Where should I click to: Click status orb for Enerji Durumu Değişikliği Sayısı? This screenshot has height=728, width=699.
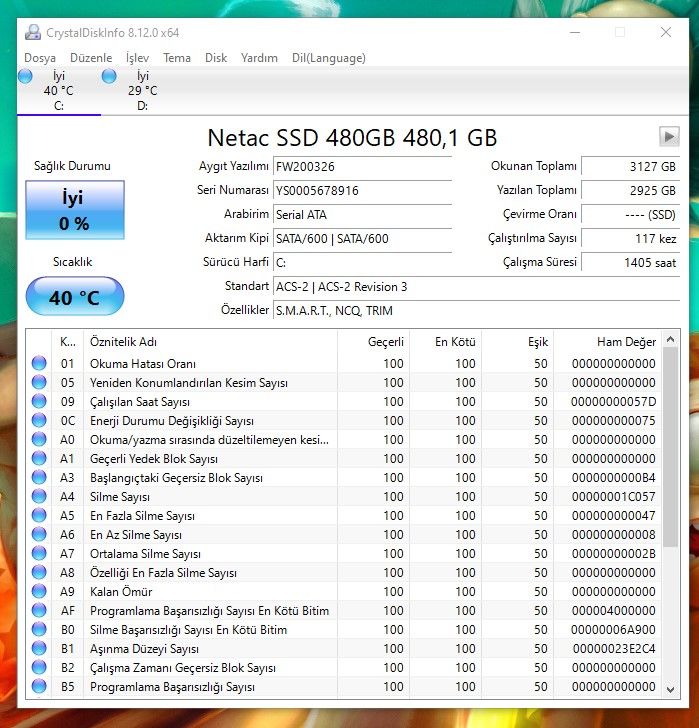click(39, 420)
